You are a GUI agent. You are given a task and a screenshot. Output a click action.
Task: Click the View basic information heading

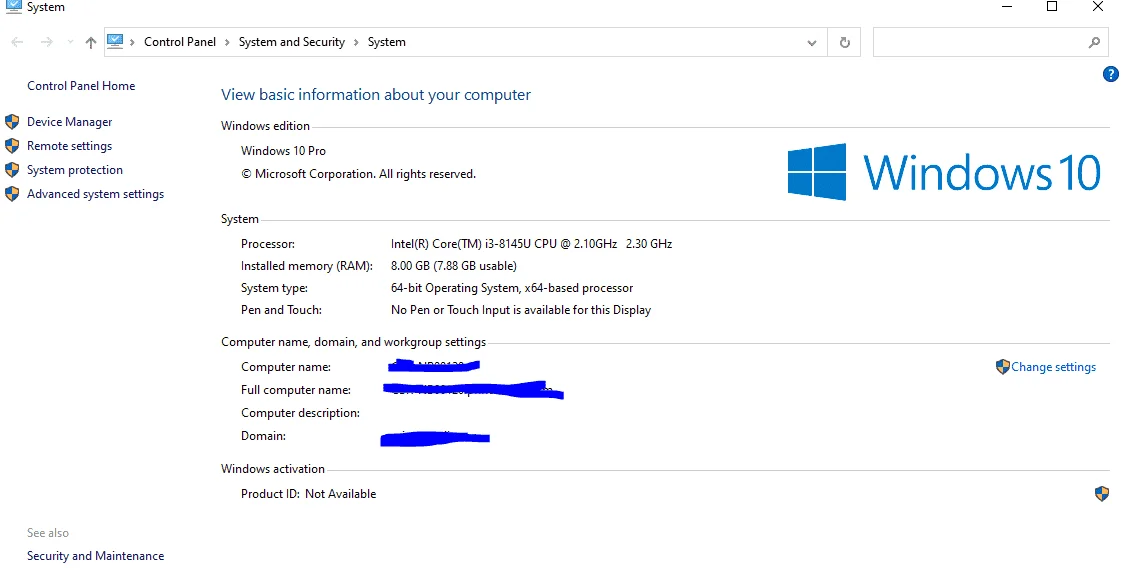(376, 95)
